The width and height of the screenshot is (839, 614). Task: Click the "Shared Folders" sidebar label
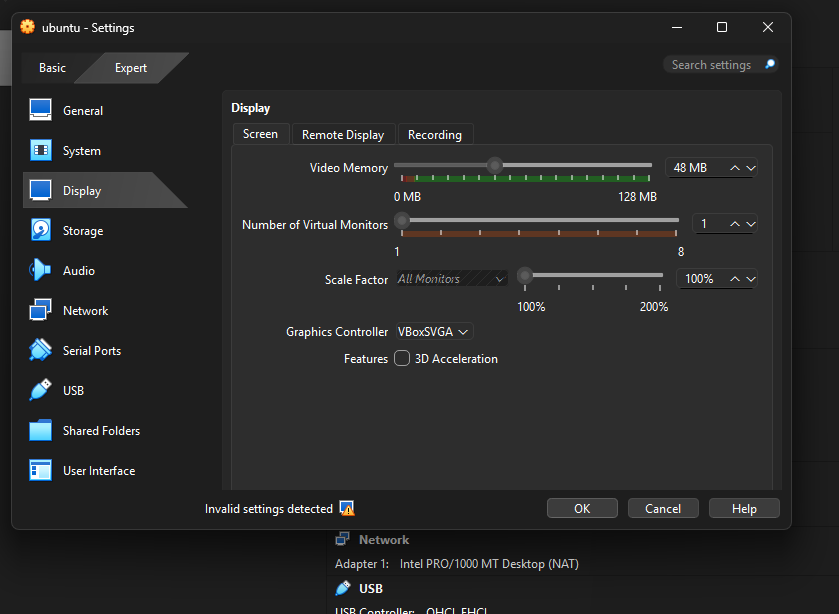[101, 430]
